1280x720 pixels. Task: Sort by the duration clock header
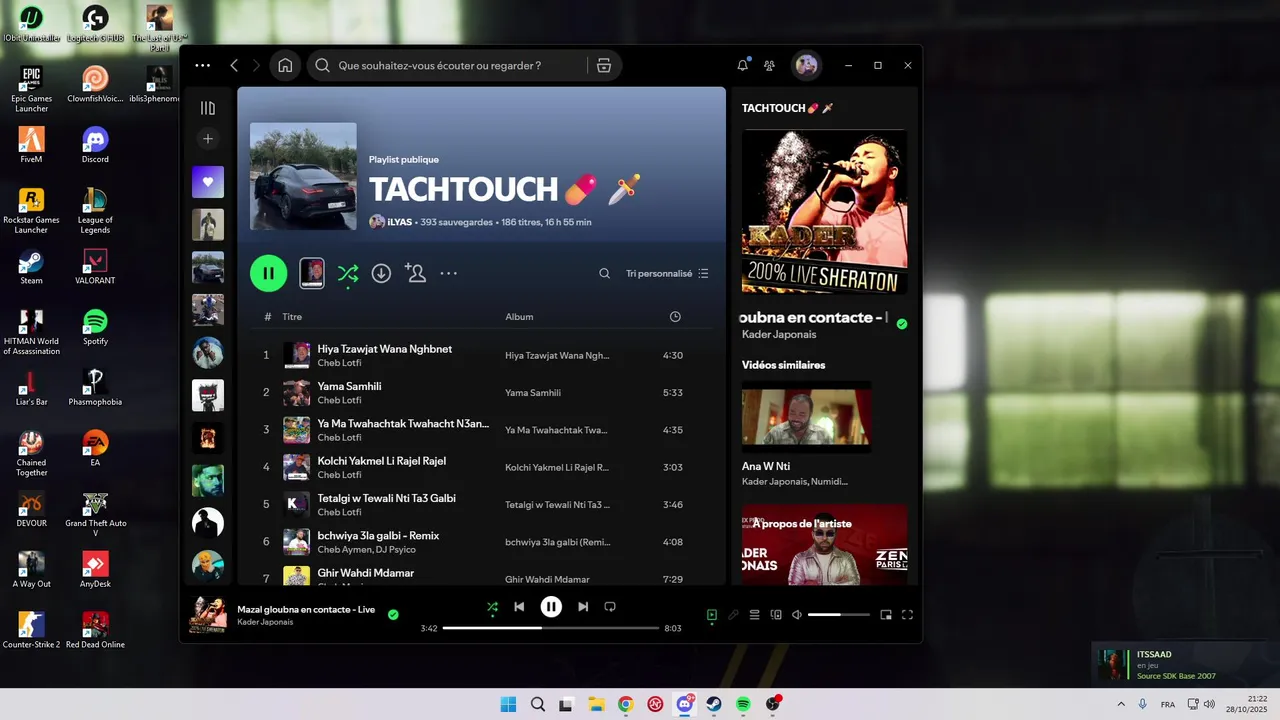click(x=675, y=317)
